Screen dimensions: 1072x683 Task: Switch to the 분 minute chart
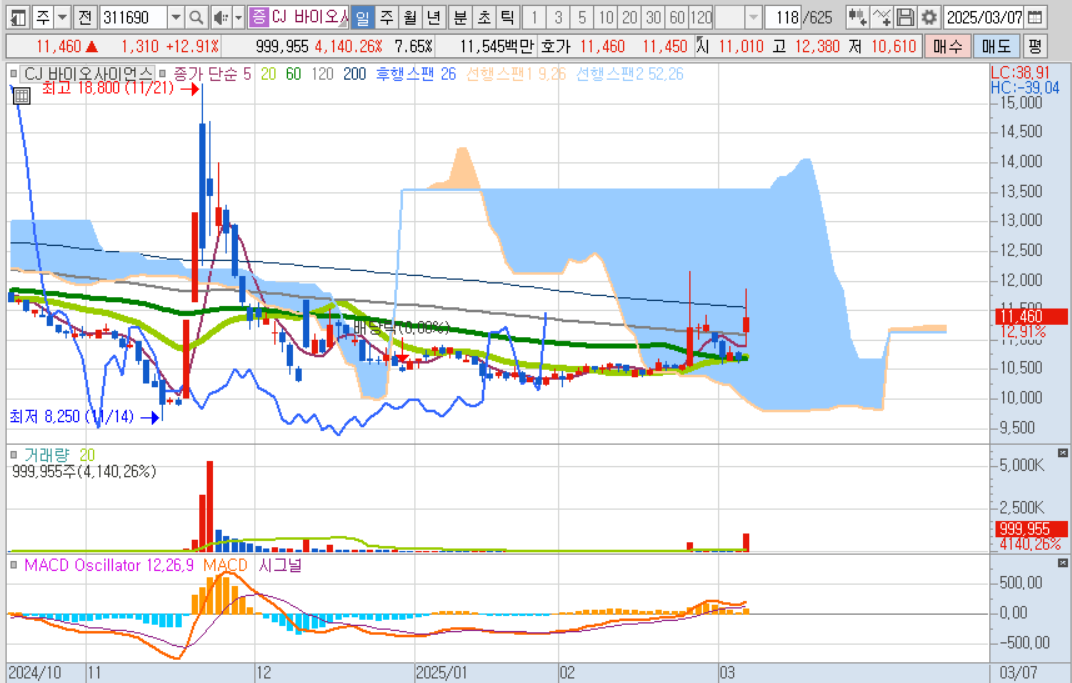click(460, 17)
